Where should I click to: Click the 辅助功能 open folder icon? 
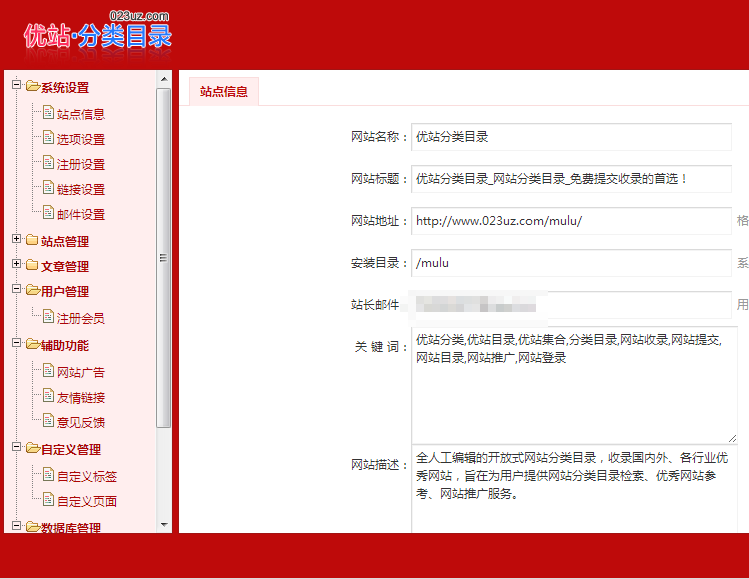pos(32,344)
